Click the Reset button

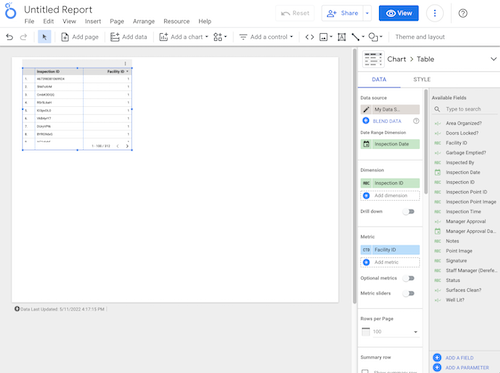click(295, 13)
